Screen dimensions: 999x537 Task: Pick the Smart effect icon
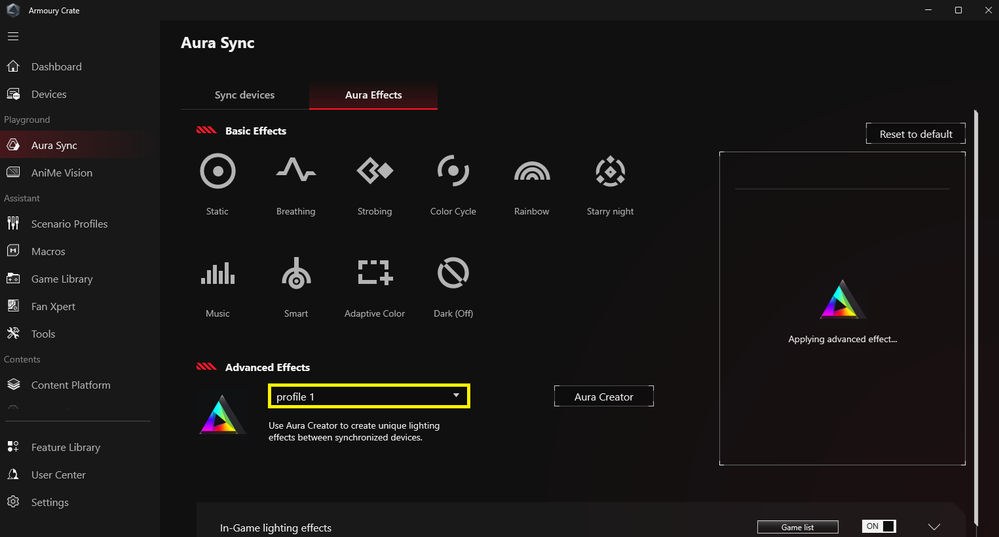pyautogui.click(x=296, y=273)
